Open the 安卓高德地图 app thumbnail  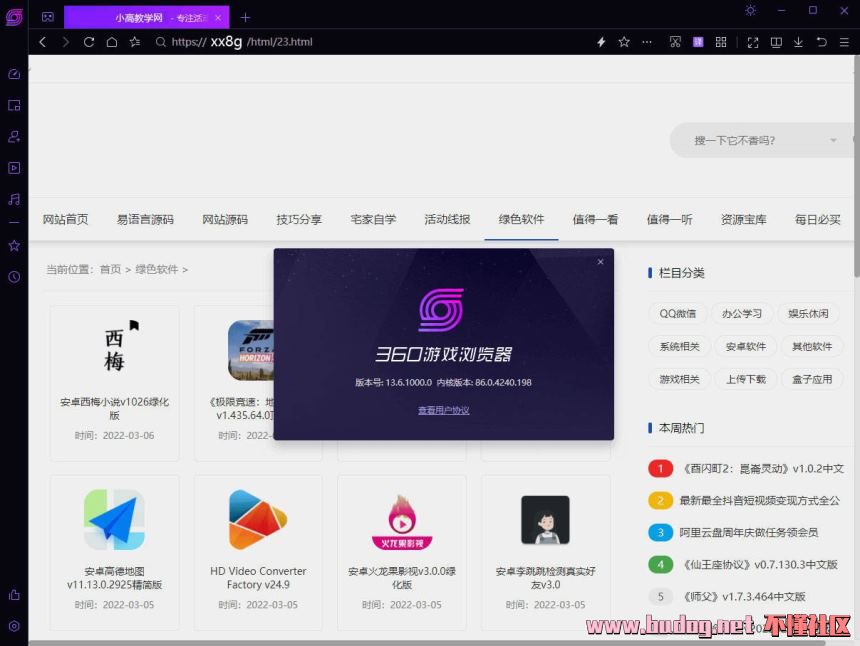(115, 519)
